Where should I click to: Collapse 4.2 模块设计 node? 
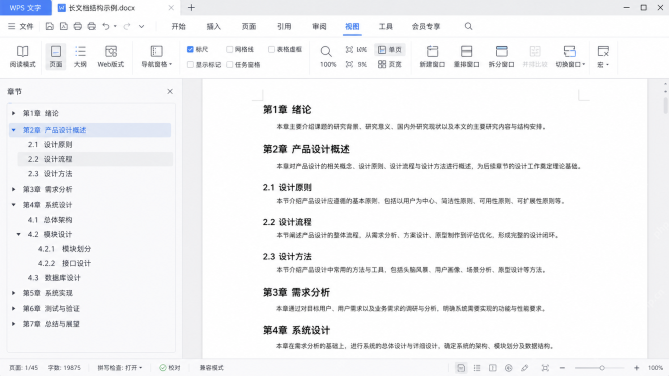click(x=19, y=234)
